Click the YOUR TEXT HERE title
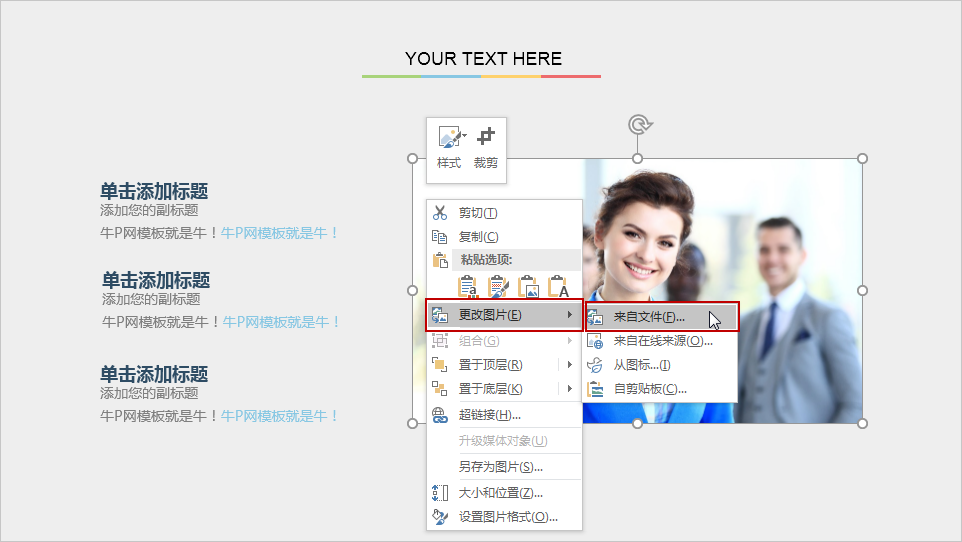 pos(483,59)
